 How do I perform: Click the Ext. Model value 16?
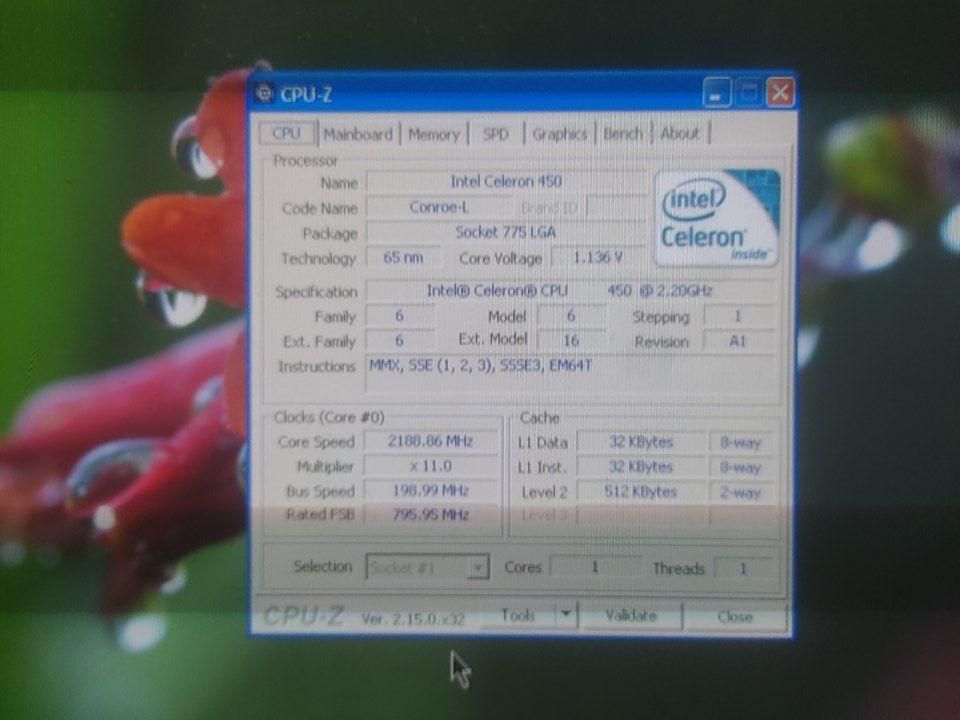coord(571,340)
